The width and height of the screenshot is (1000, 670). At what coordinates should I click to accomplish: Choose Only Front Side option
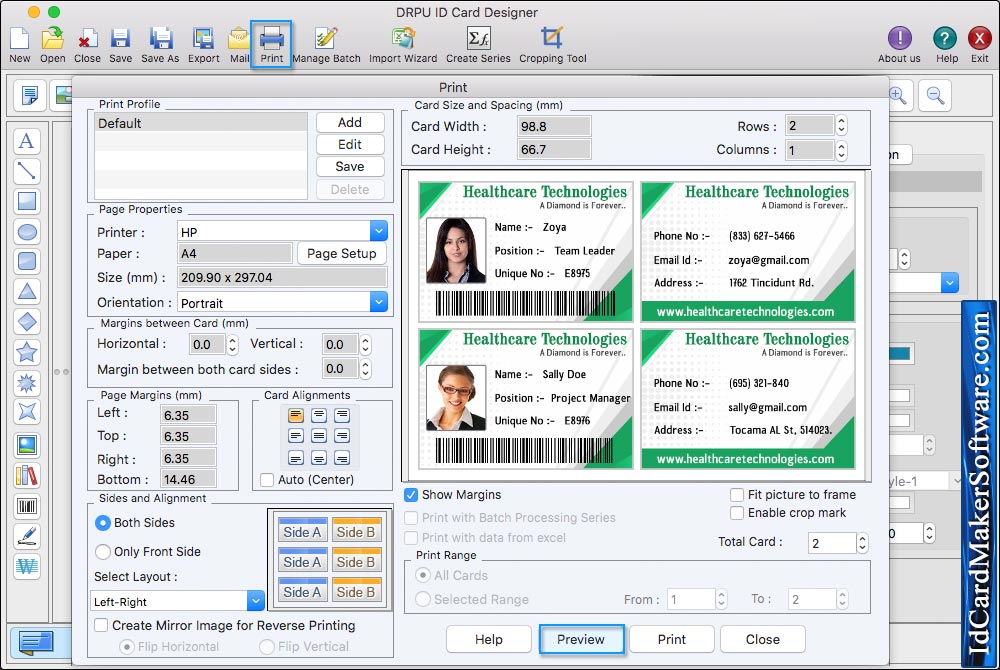(x=103, y=551)
